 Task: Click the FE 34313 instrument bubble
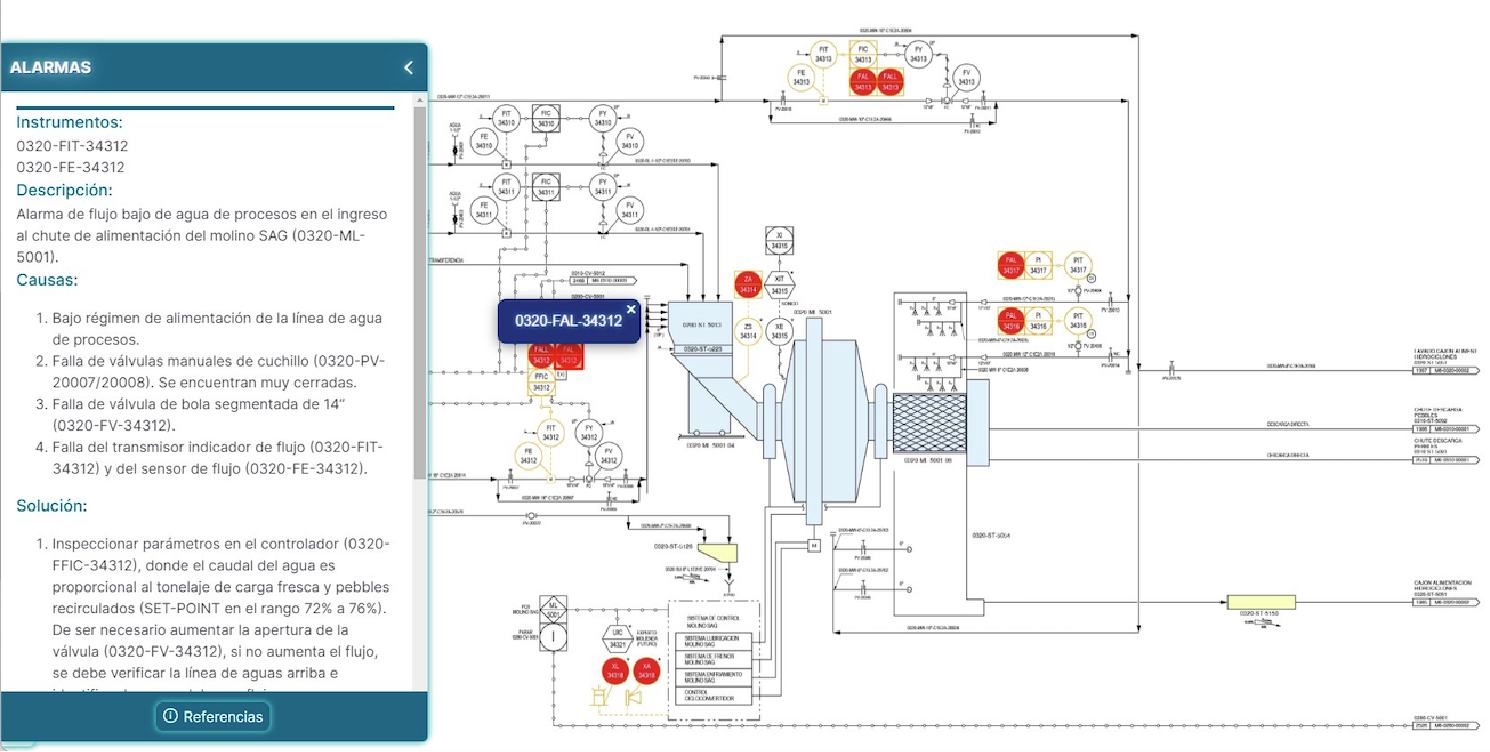pyautogui.click(x=800, y=77)
